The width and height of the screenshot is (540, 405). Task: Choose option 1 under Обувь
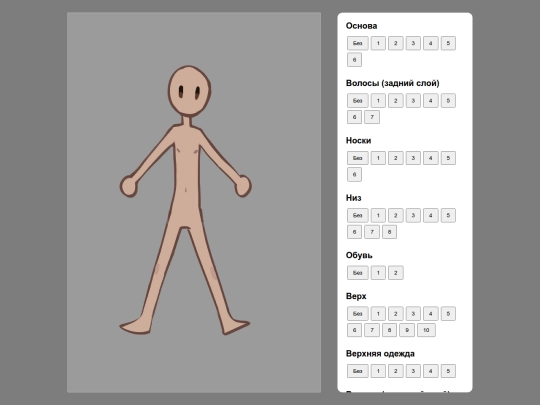378,273
